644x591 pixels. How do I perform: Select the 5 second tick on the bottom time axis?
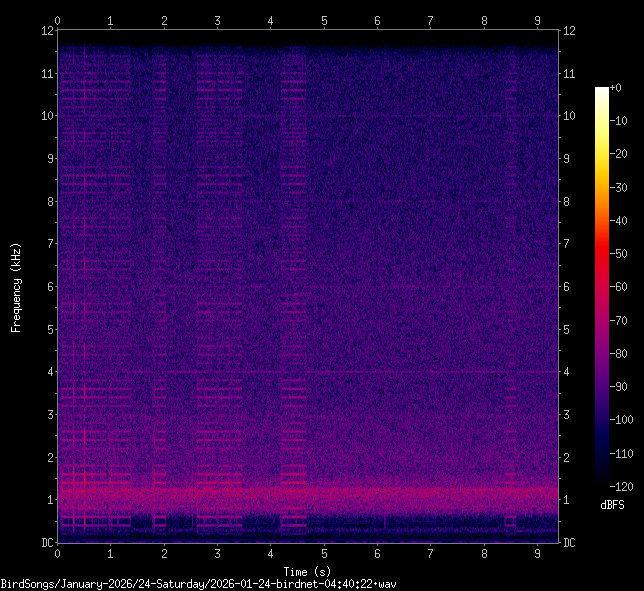324,553
